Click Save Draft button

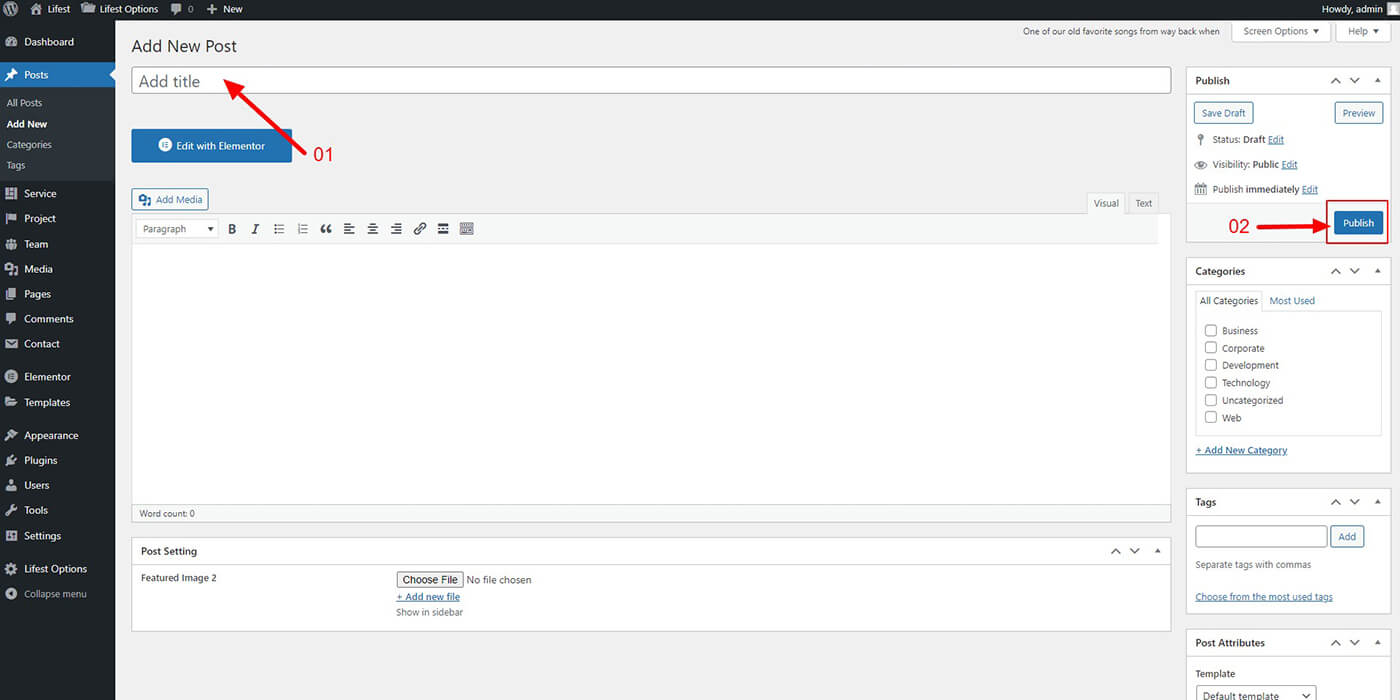tap(1224, 113)
